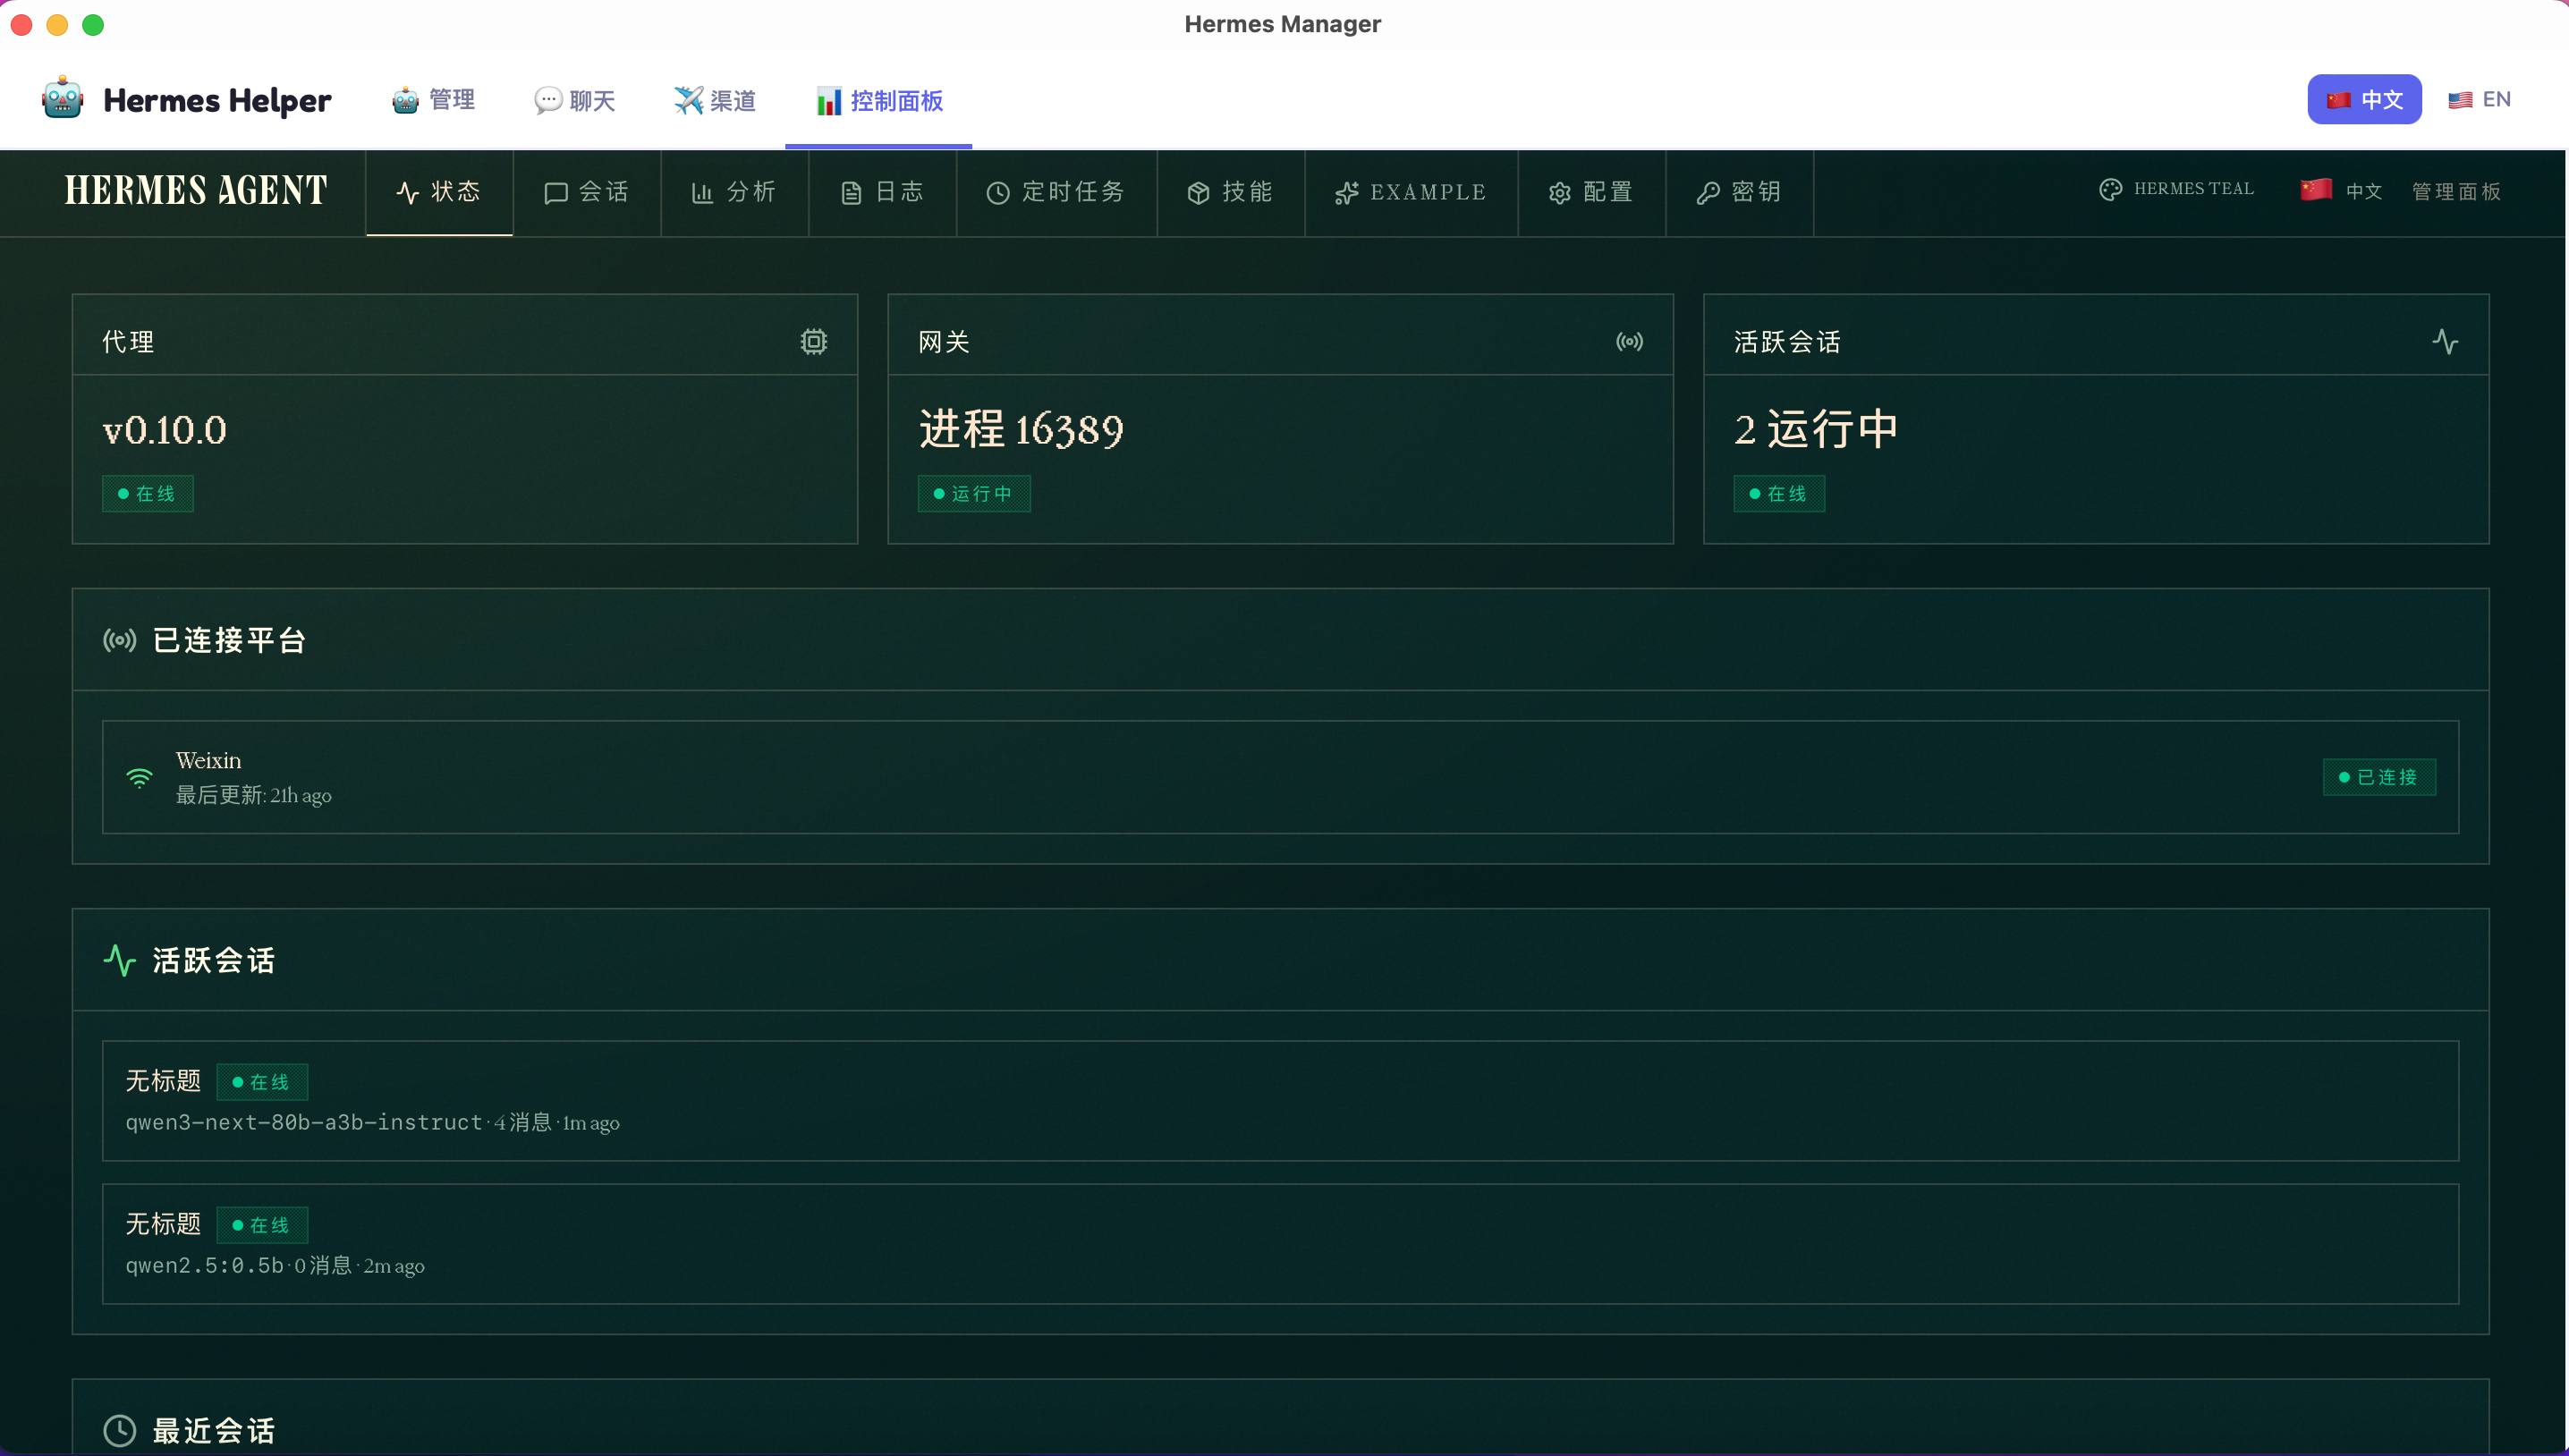This screenshot has height=1456, width=2569.
Task: Click the 已连接平台 section heading
Action: tap(230, 640)
